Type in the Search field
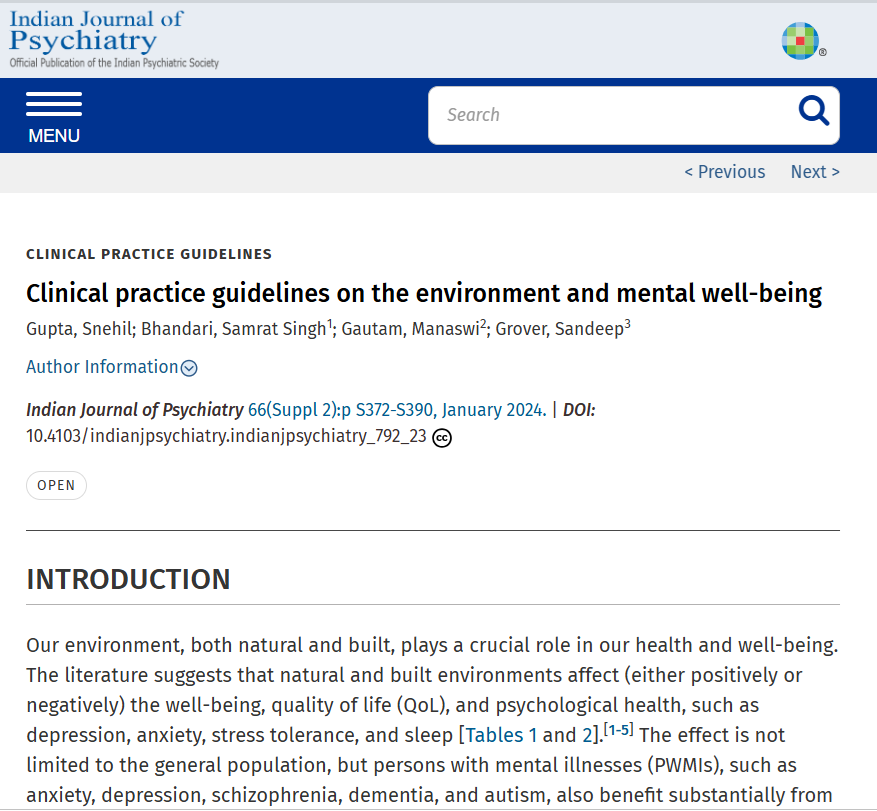This screenshot has width=877, height=811. tap(610, 115)
